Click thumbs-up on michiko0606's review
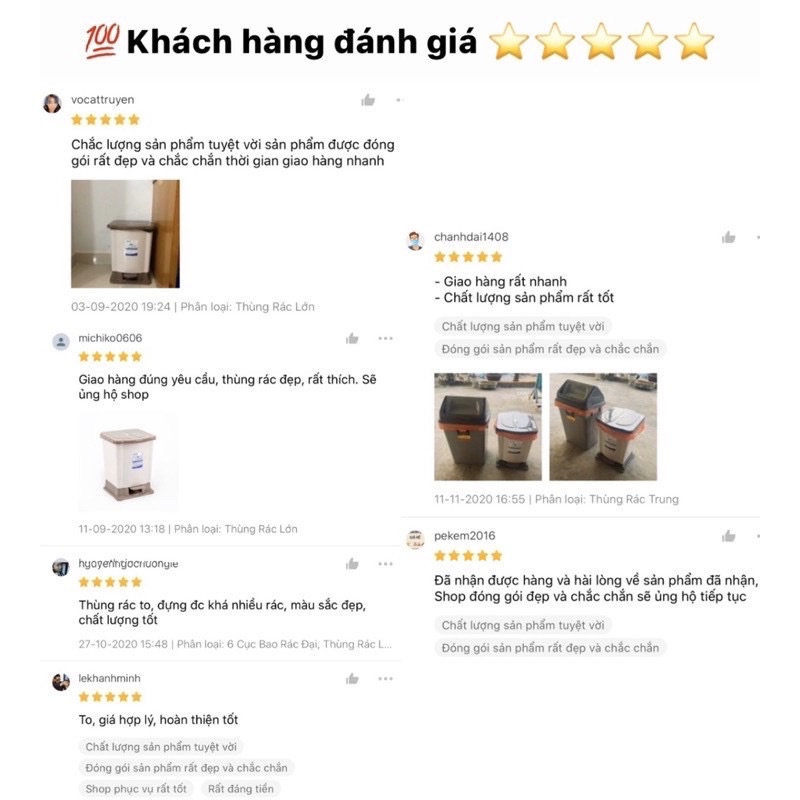 click(x=352, y=338)
